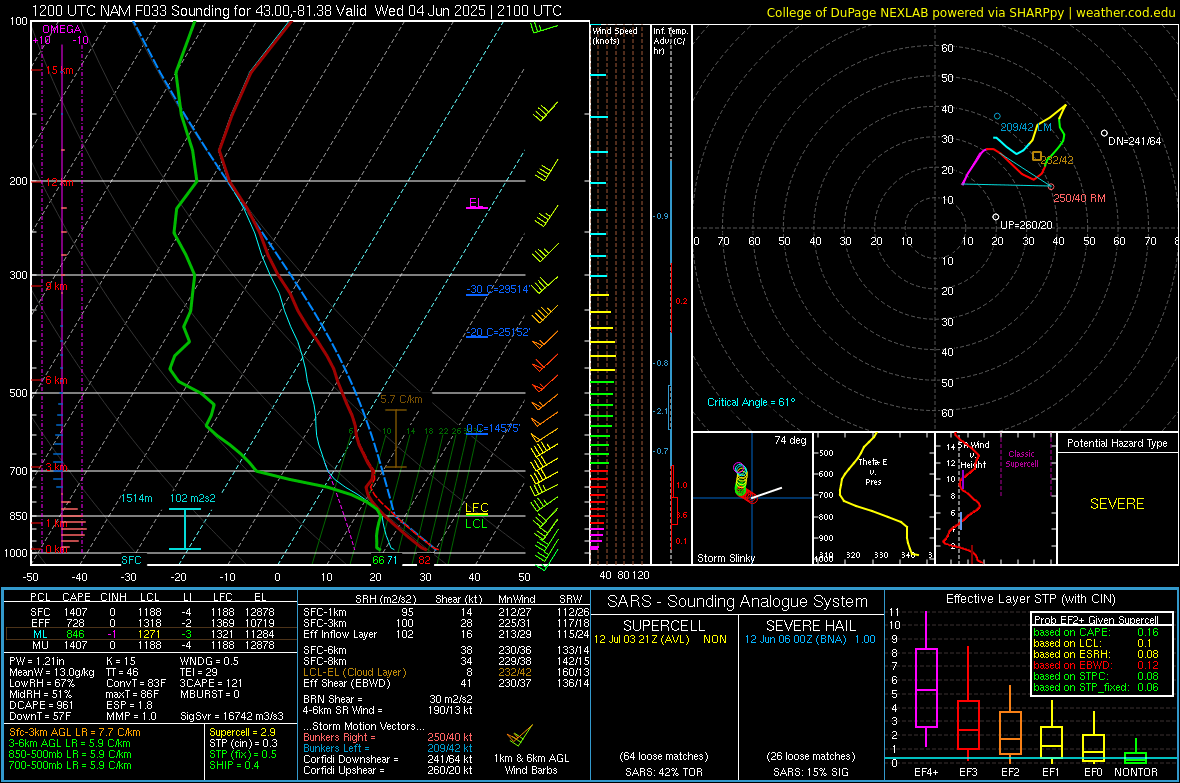This screenshot has width=1180, height=783.
Task: Click the Corfidi upshear UP marker circle
Action: 996,217
